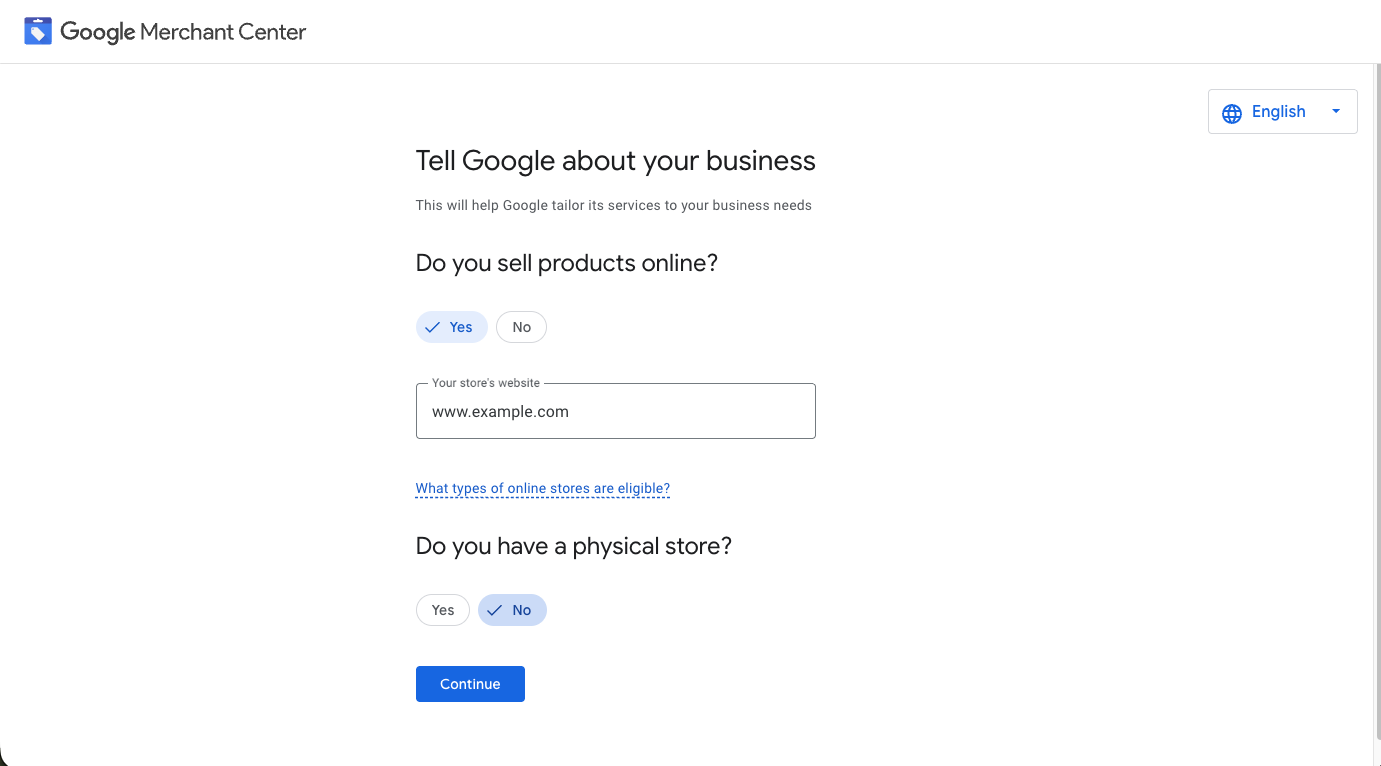Click the subtitle about tailoring Google services
1381x766 pixels.
[x=613, y=206]
